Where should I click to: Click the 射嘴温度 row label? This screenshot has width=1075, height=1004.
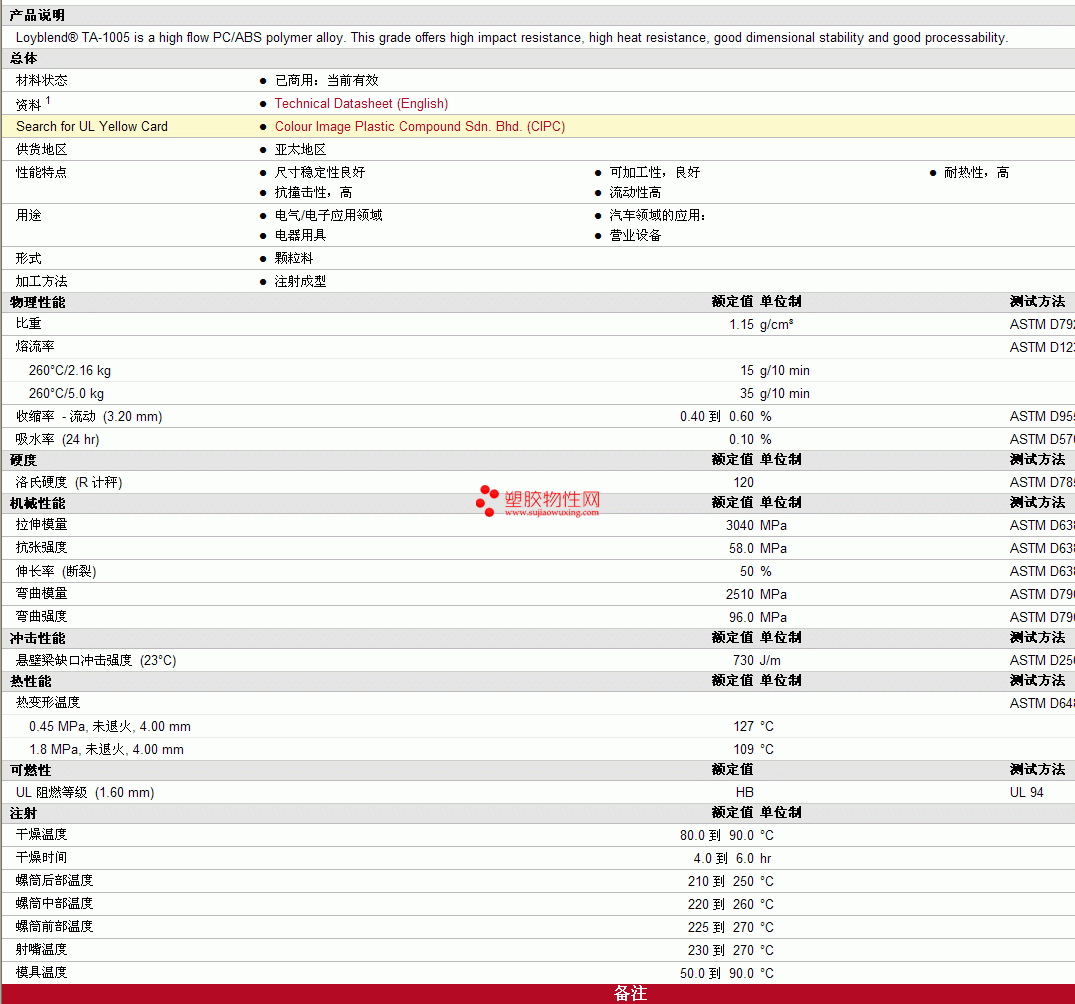(x=42, y=951)
